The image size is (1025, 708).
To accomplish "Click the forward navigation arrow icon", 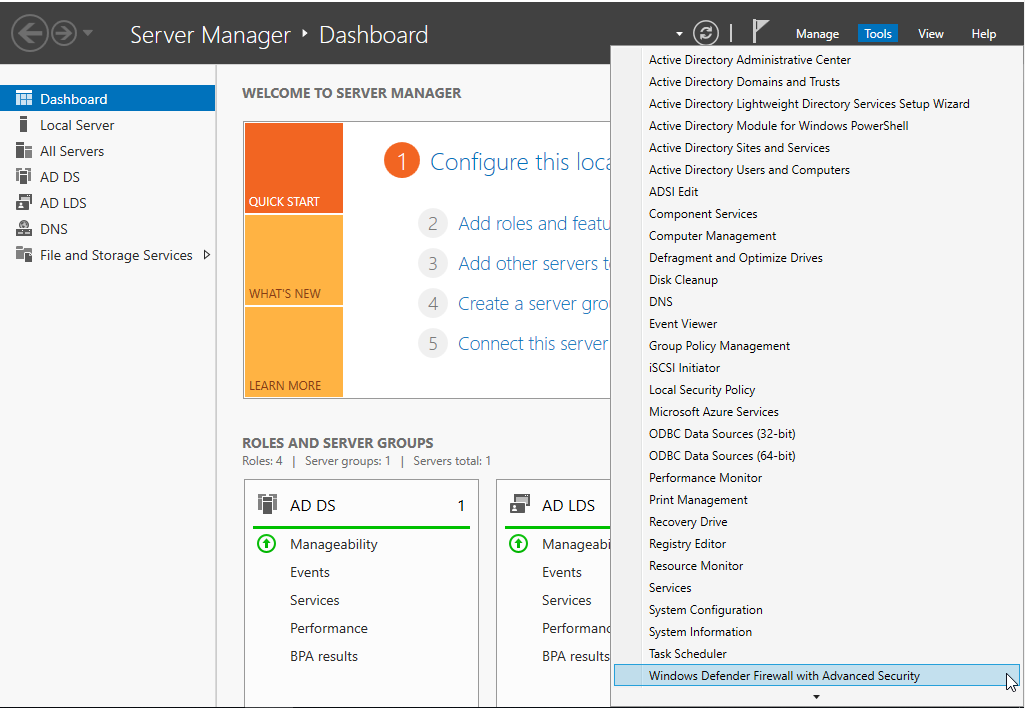I will (x=64, y=34).
